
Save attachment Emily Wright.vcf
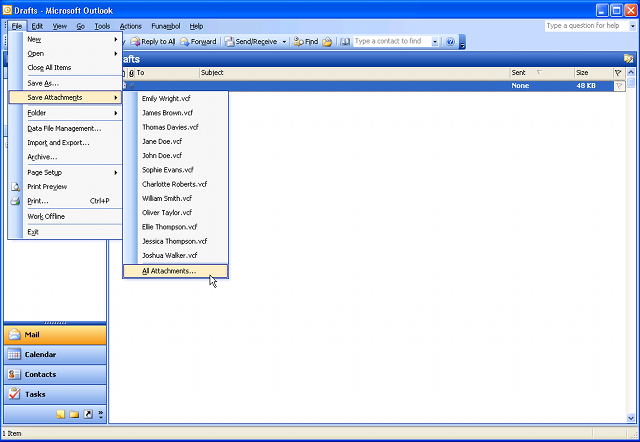pyautogui.click(x=176, y=98)
